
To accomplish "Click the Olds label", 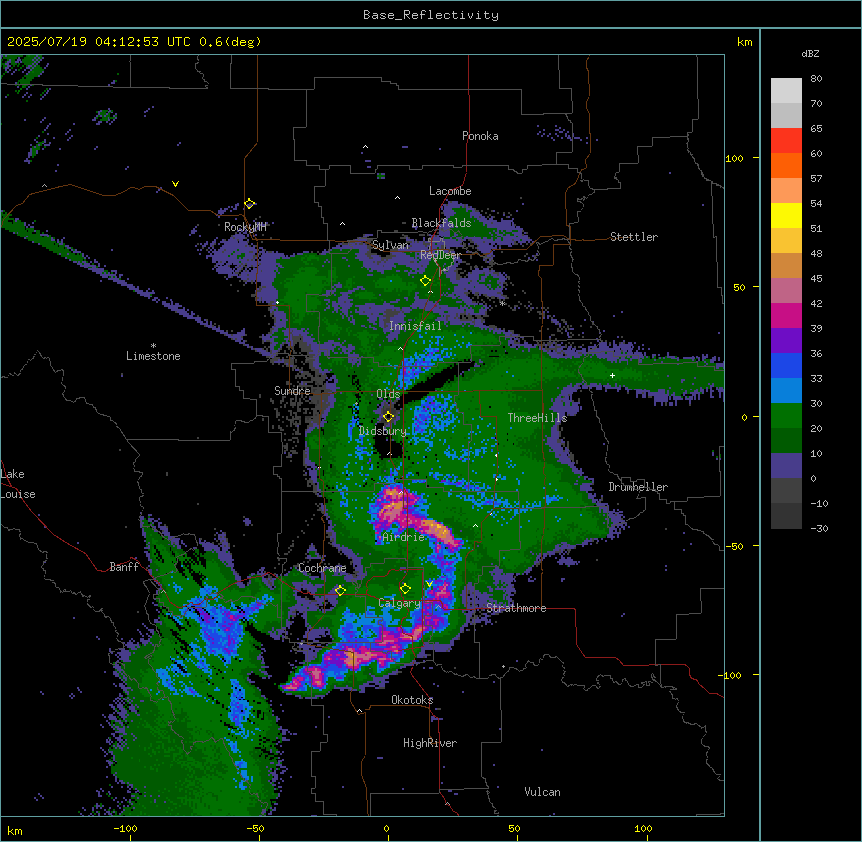I will (x=388, y=394).
